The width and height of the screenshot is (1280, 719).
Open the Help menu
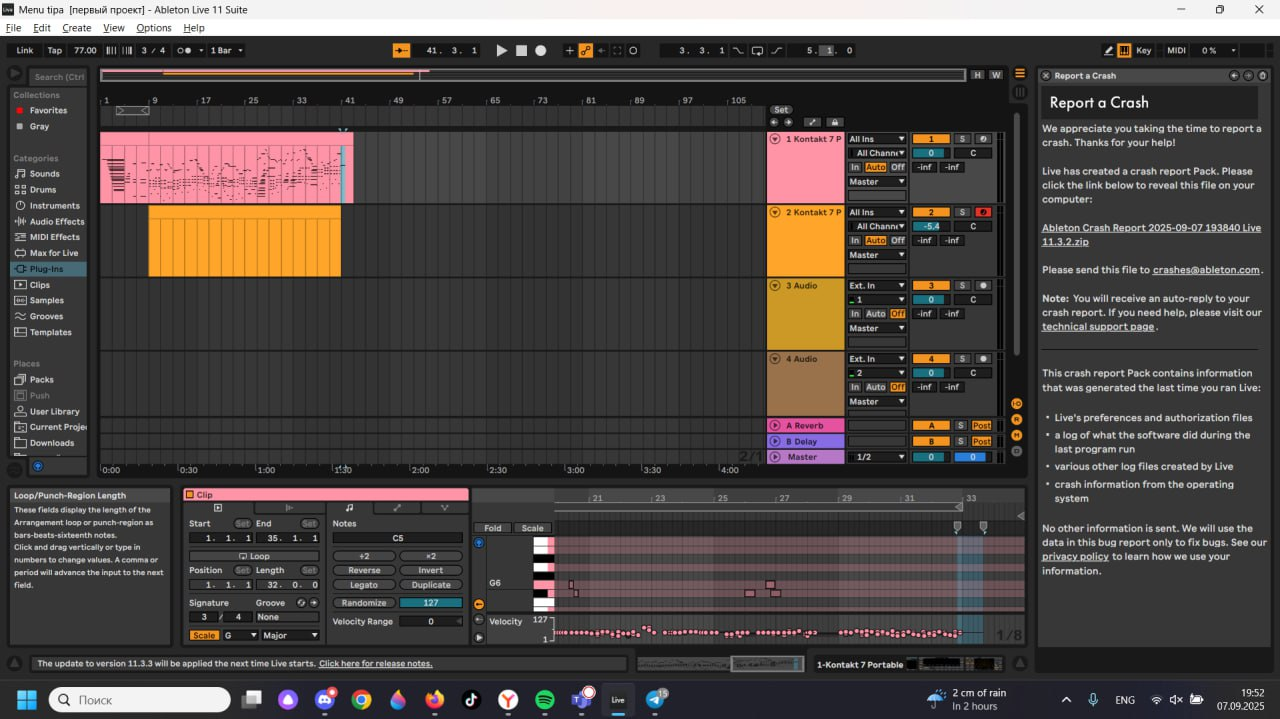[194, 28]
